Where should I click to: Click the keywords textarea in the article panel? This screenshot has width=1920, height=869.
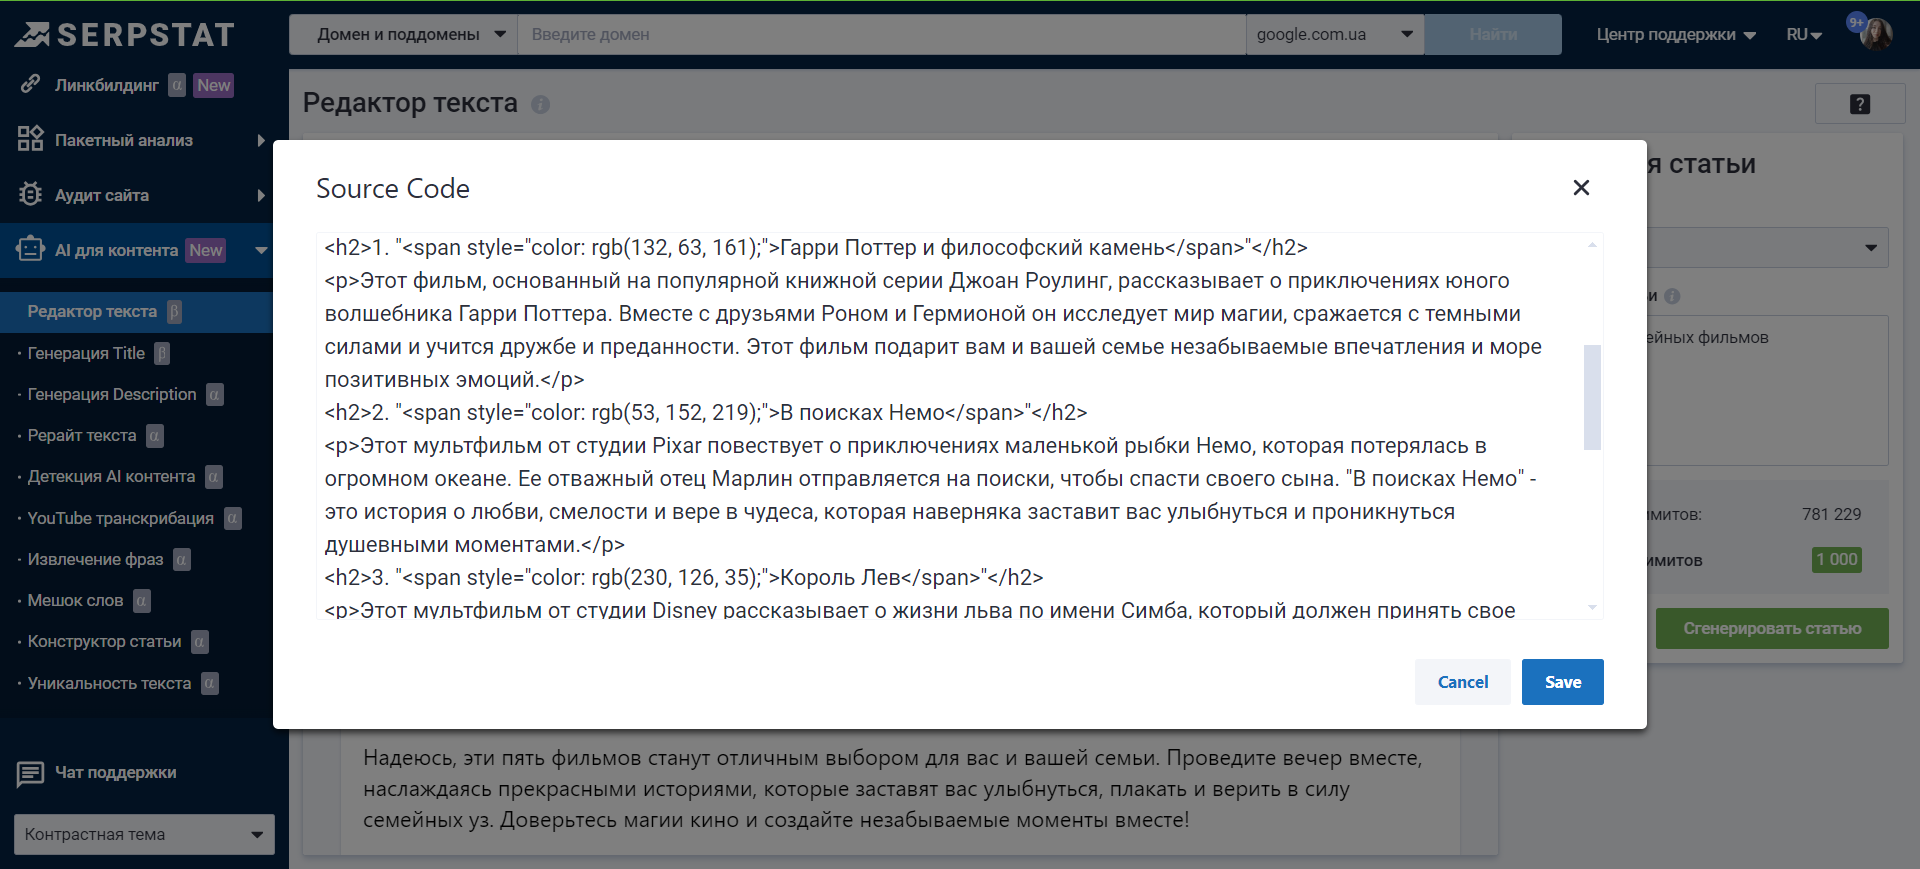[x=1767, y=390]
